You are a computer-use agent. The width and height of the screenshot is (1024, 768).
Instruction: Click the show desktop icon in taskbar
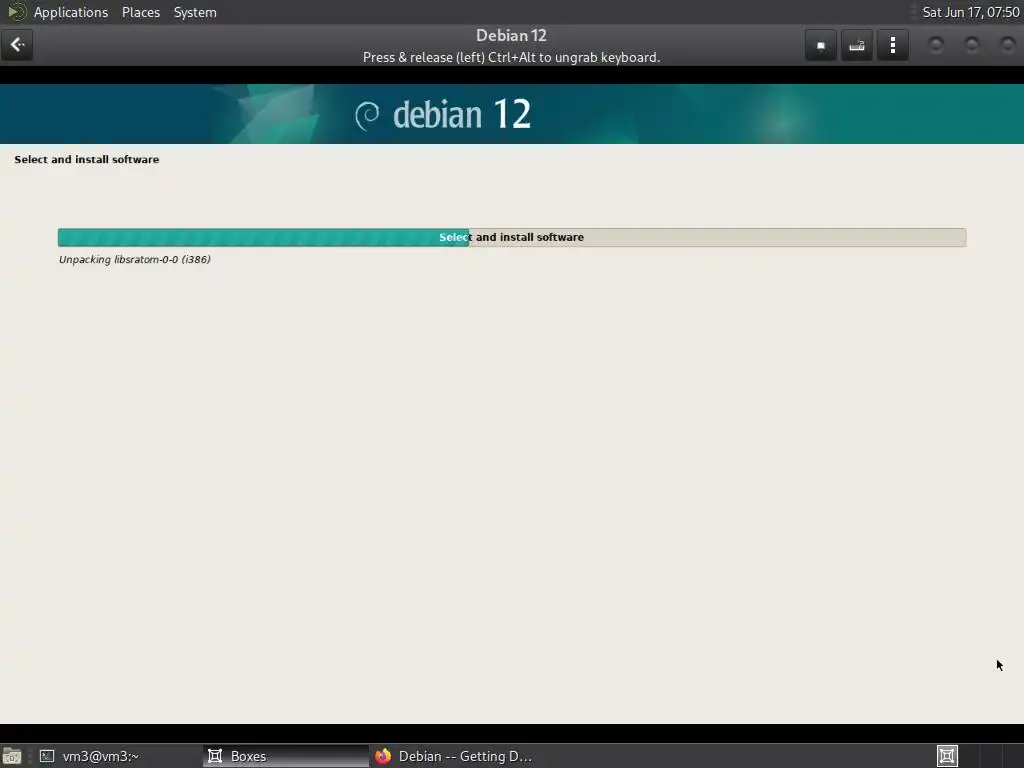pos(12,756)
